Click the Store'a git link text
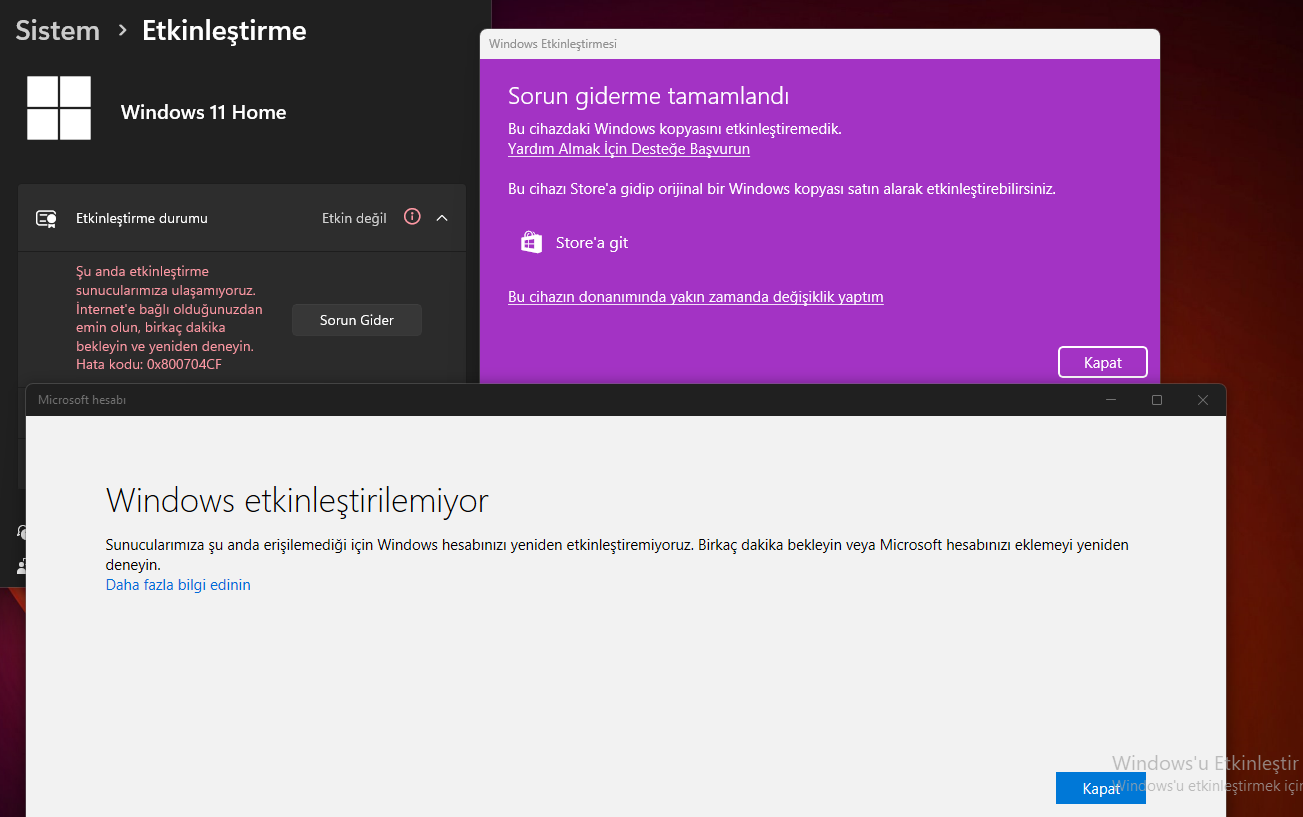The height and width of the screenshot is (817, 1303). 592,243
